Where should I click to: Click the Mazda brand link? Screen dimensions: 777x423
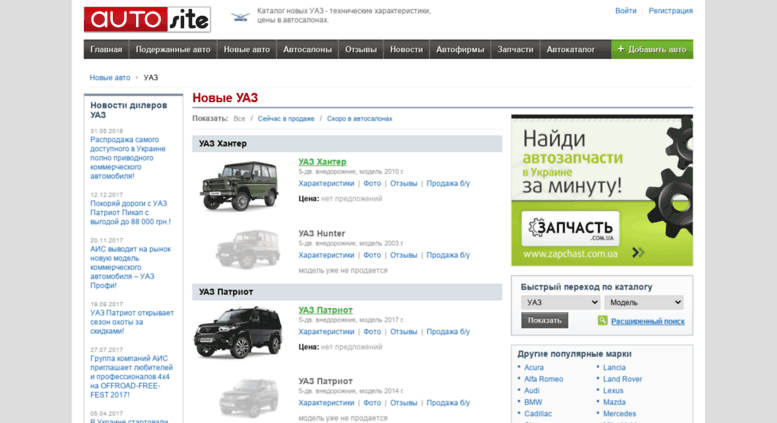click(x=614, y=403)
